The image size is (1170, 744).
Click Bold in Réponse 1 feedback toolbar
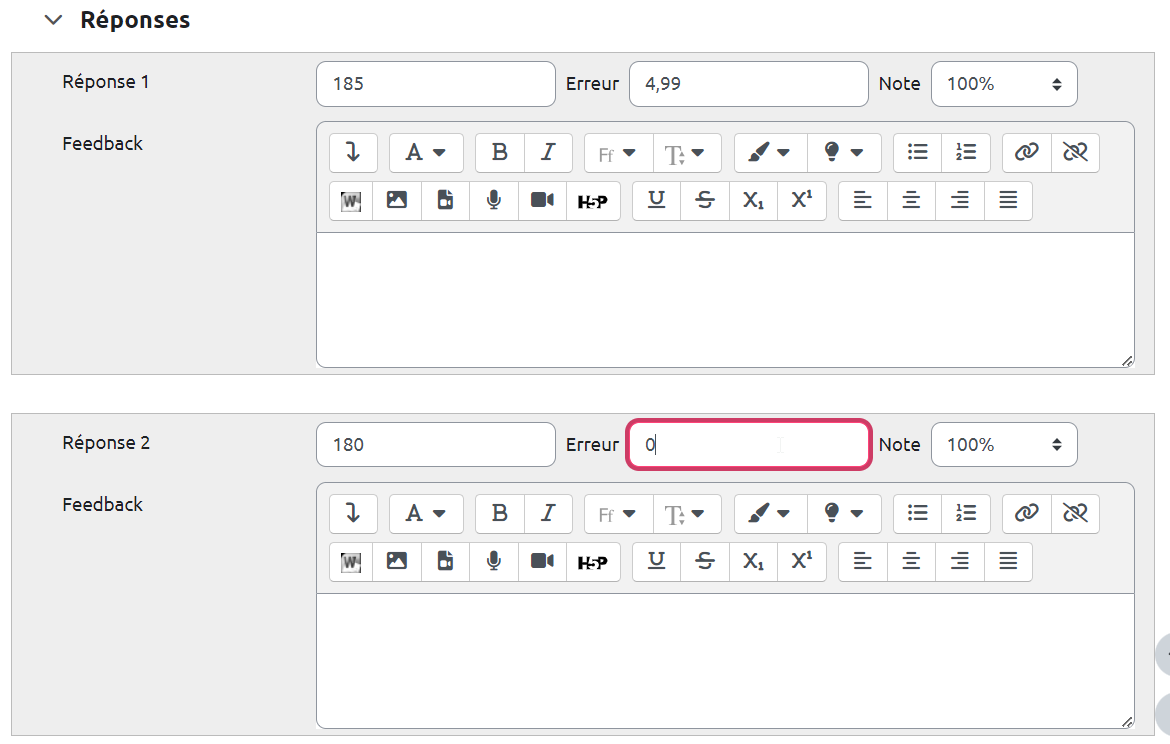coord(499,153)
